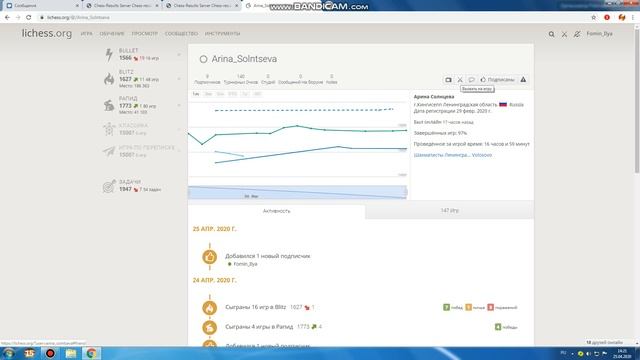Open Rapid (Рапид) rating stats

click(x=142, y=105)
